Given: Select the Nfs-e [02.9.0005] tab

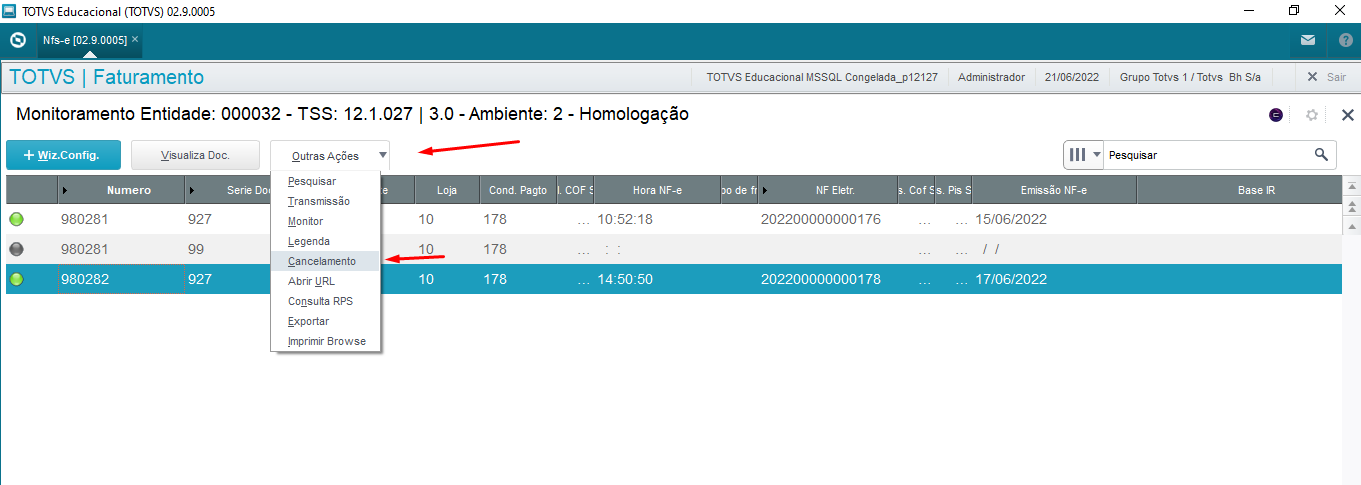Looking at the screenshot, I should (x=84, y=40).
